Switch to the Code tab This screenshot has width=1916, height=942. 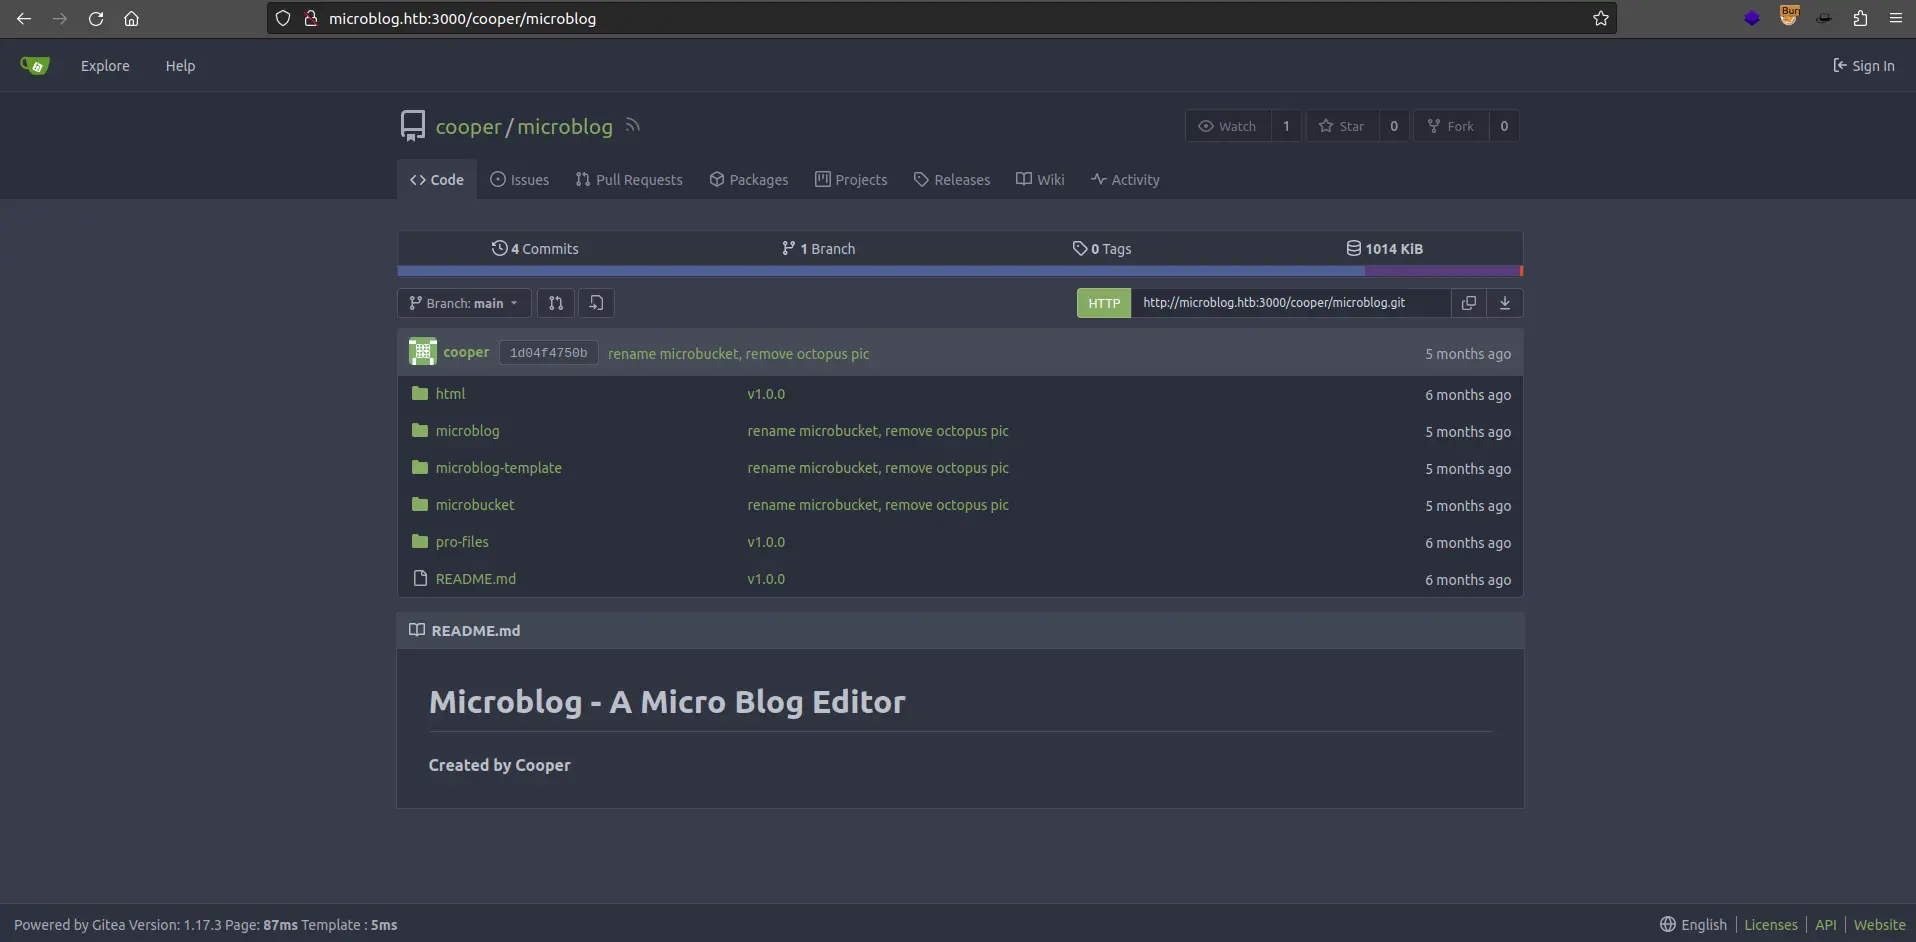pos(437,180)
